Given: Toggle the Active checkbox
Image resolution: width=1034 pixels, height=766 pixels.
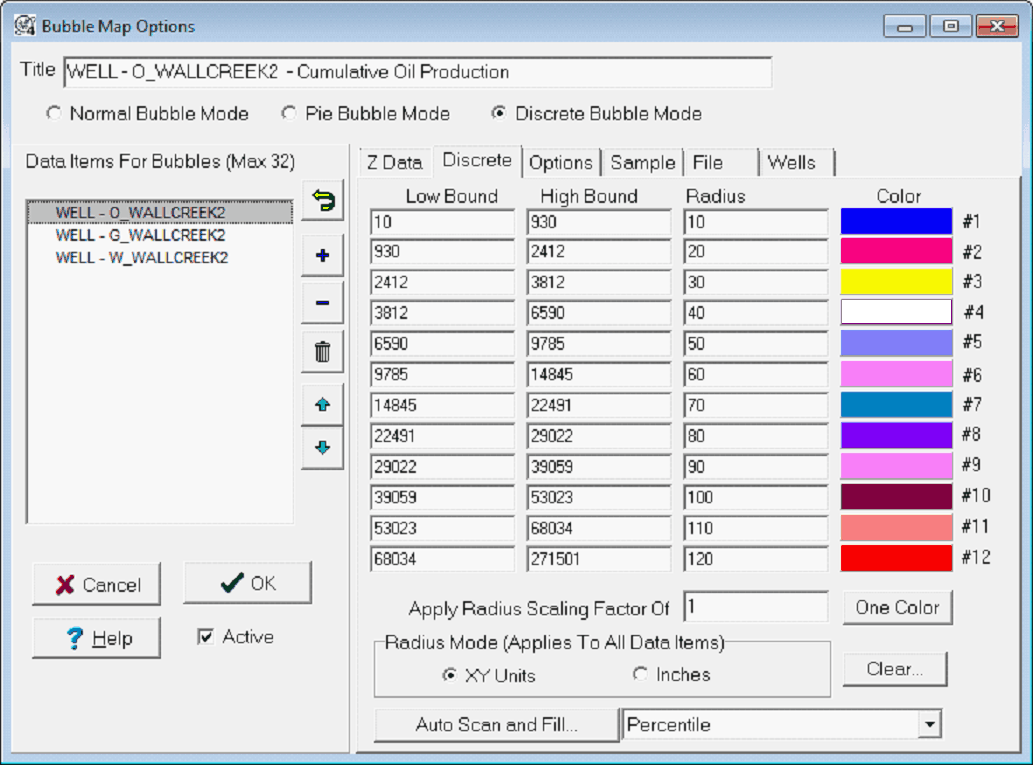Looking at the screenshot, I should click(206, 636).
